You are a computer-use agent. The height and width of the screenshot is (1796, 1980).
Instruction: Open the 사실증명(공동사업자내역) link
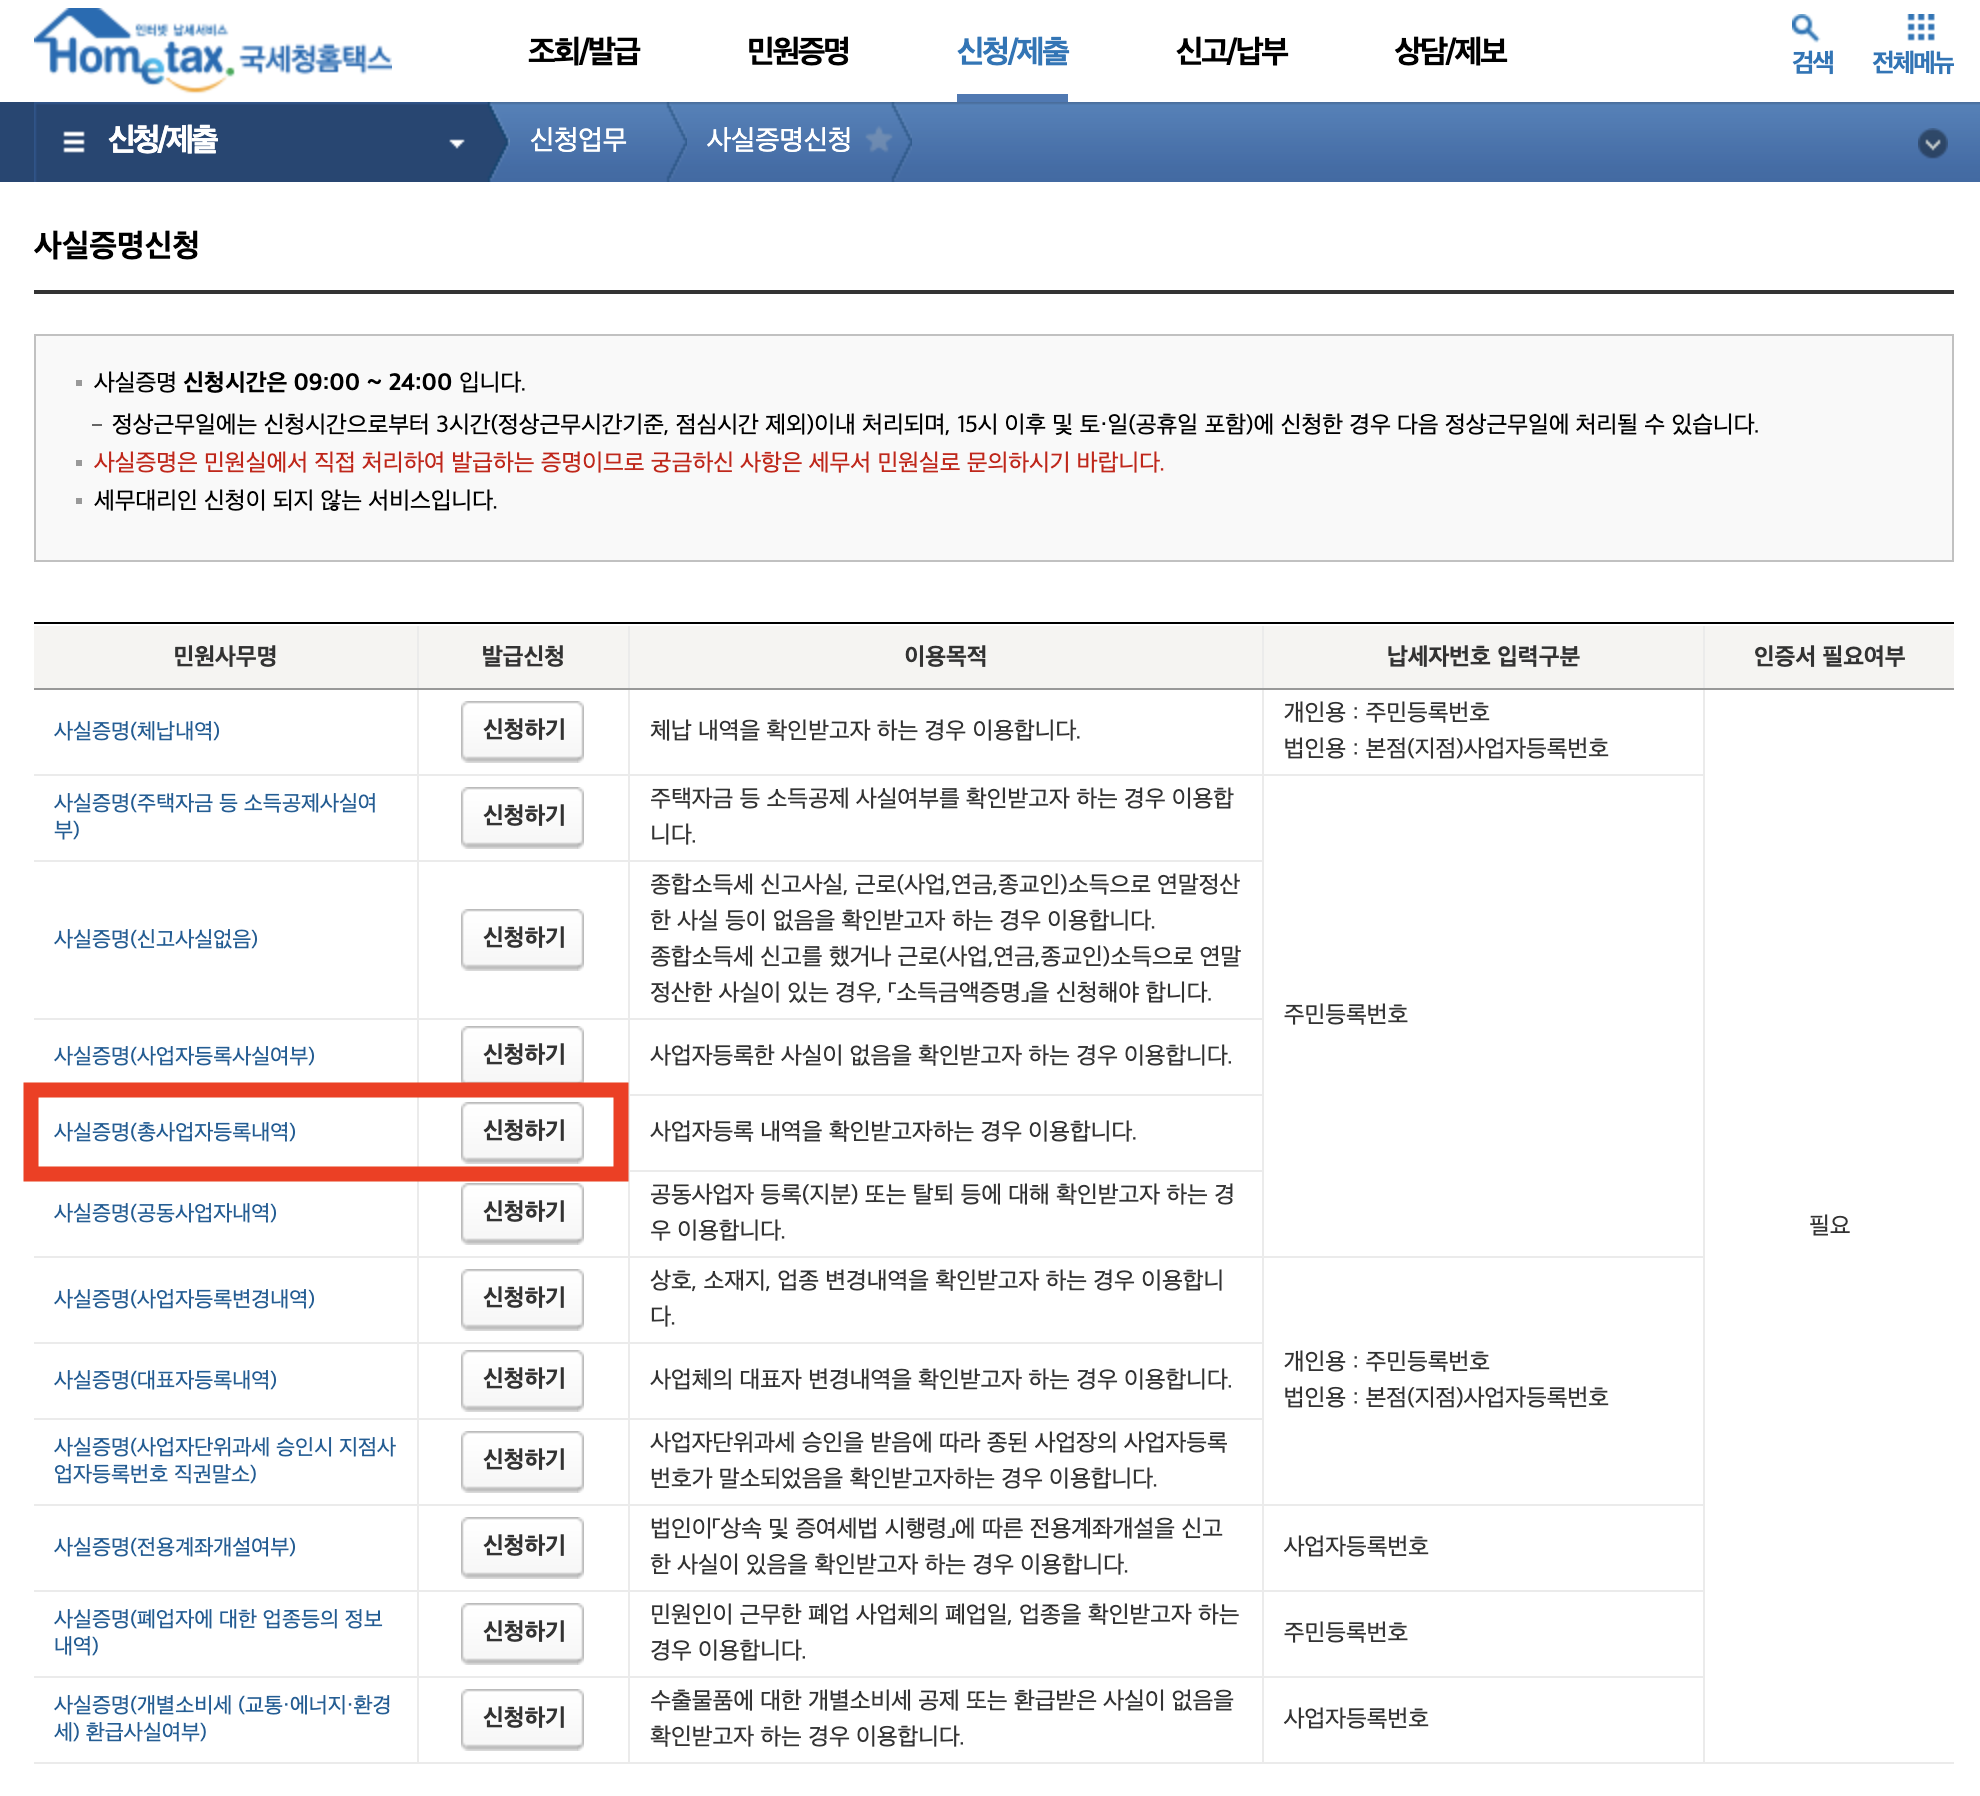(165, 1212)
